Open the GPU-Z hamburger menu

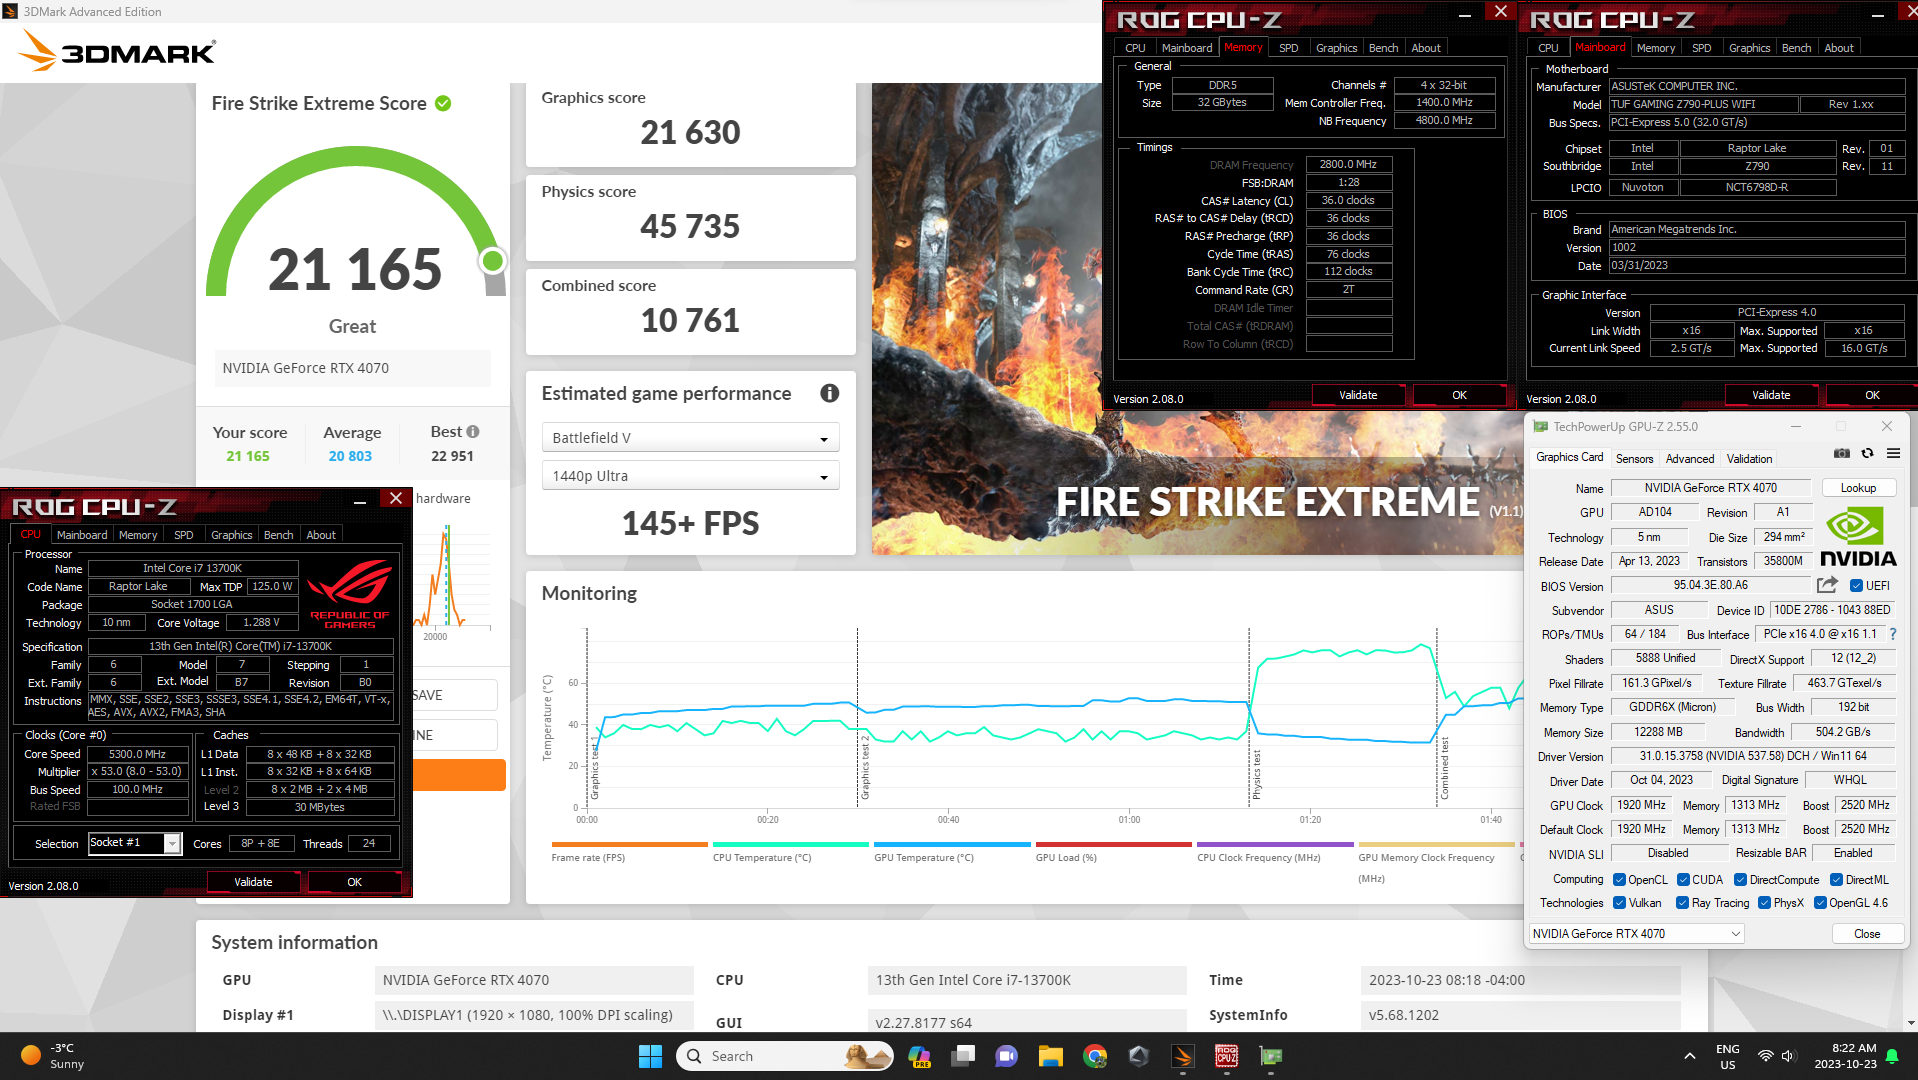pos(1893,453)
